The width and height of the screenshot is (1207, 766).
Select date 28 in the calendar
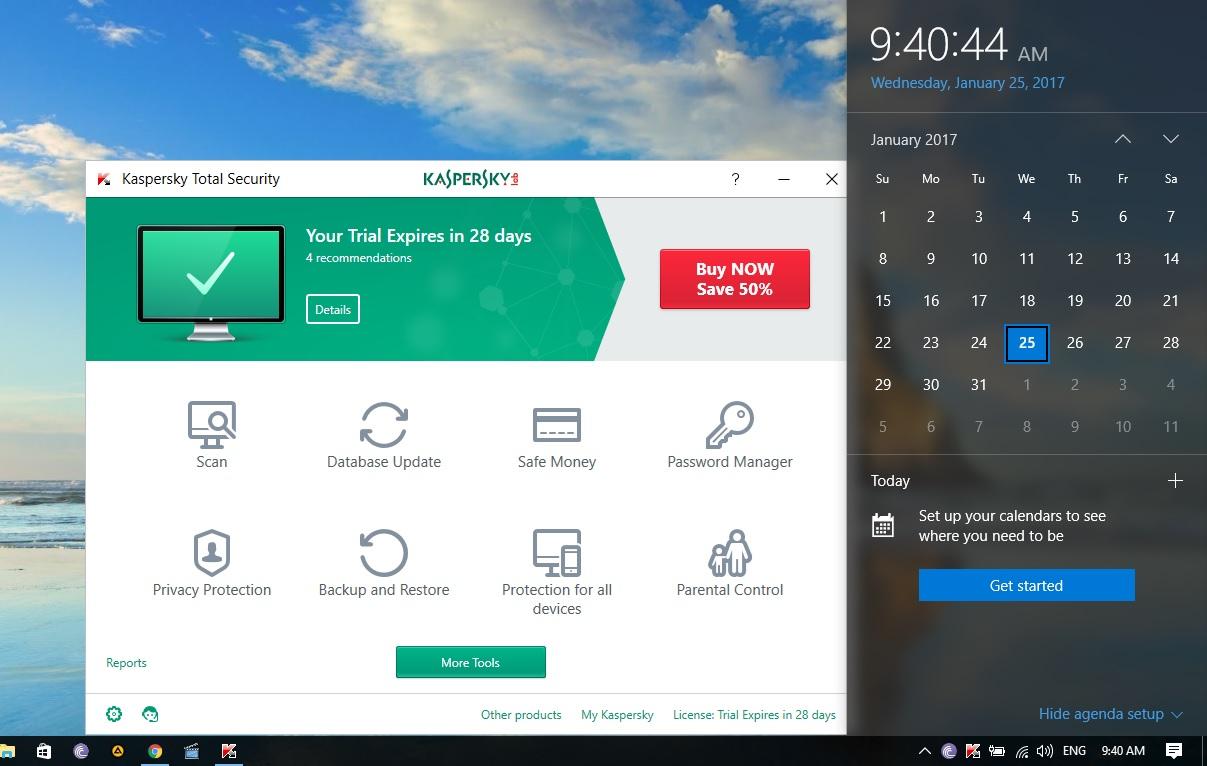point(1171,343)
